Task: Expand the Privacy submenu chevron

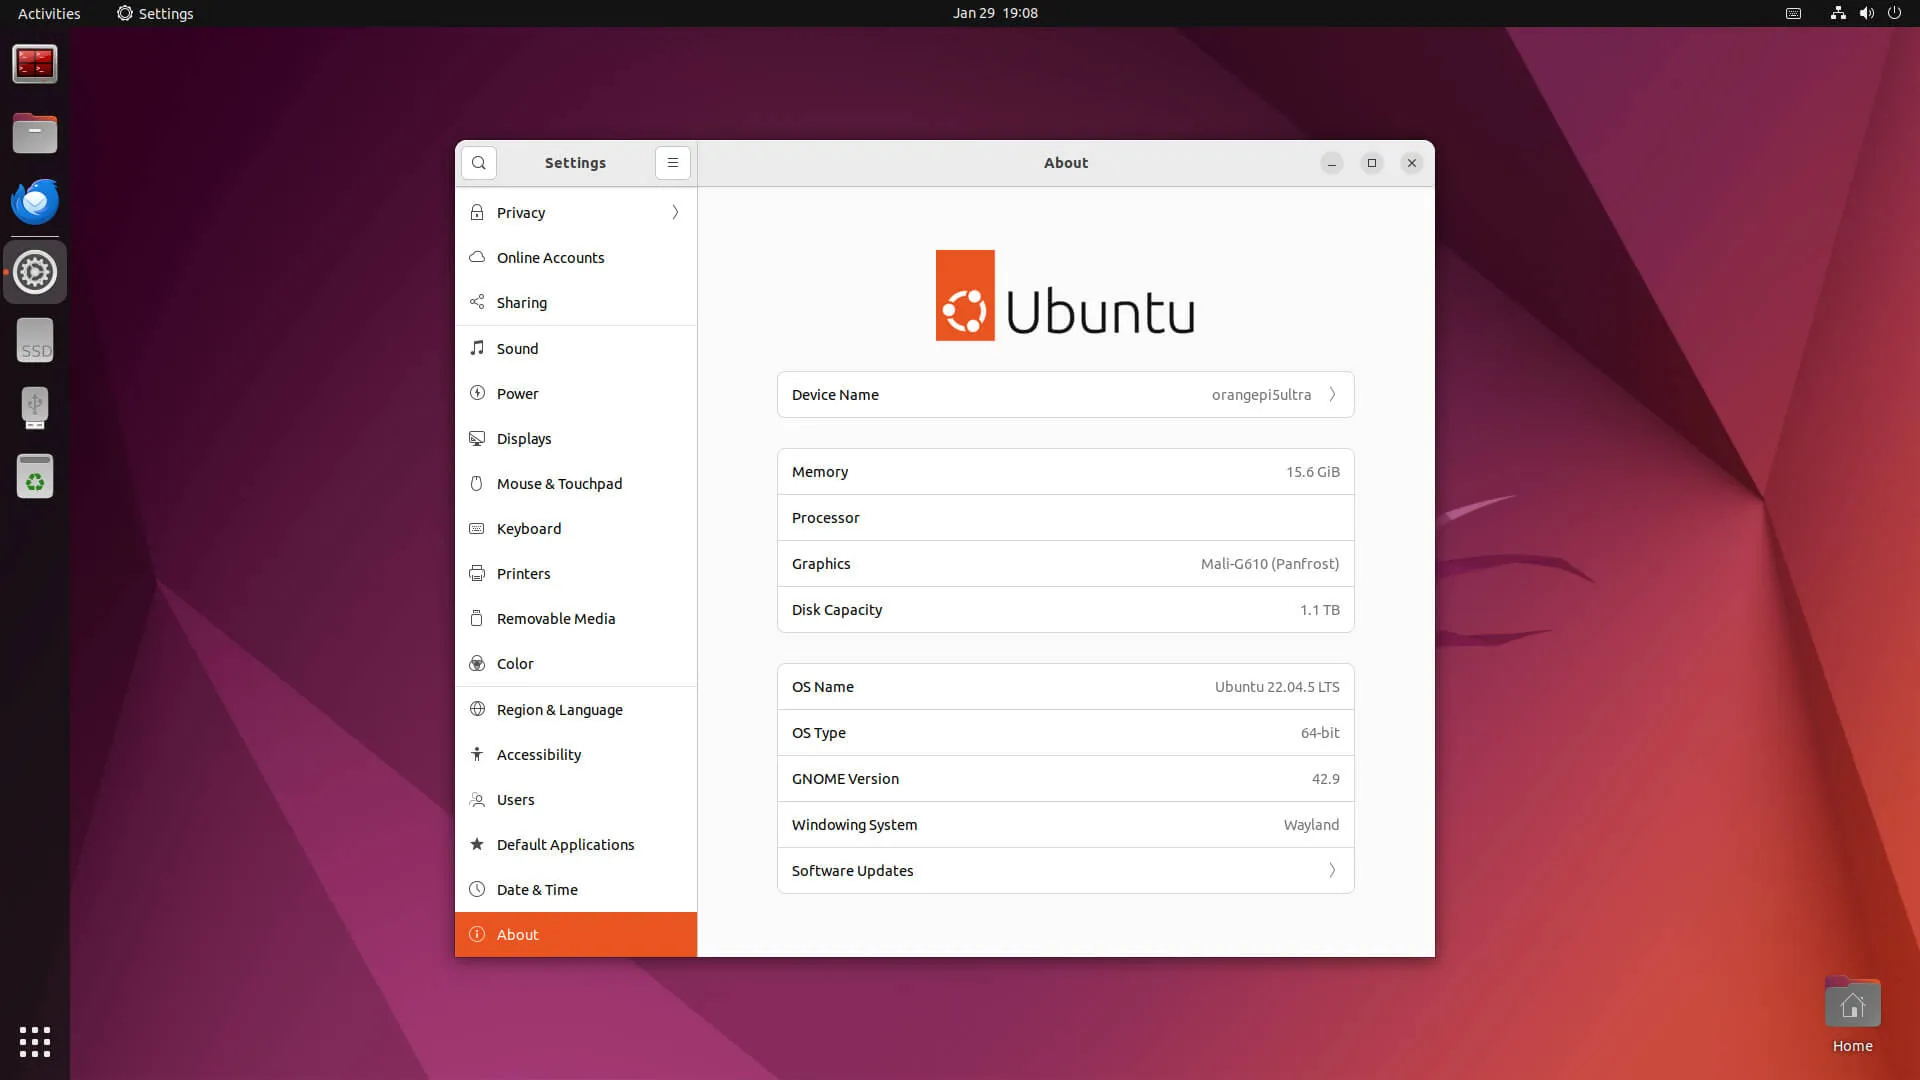Action: click(x=675, y=213)
